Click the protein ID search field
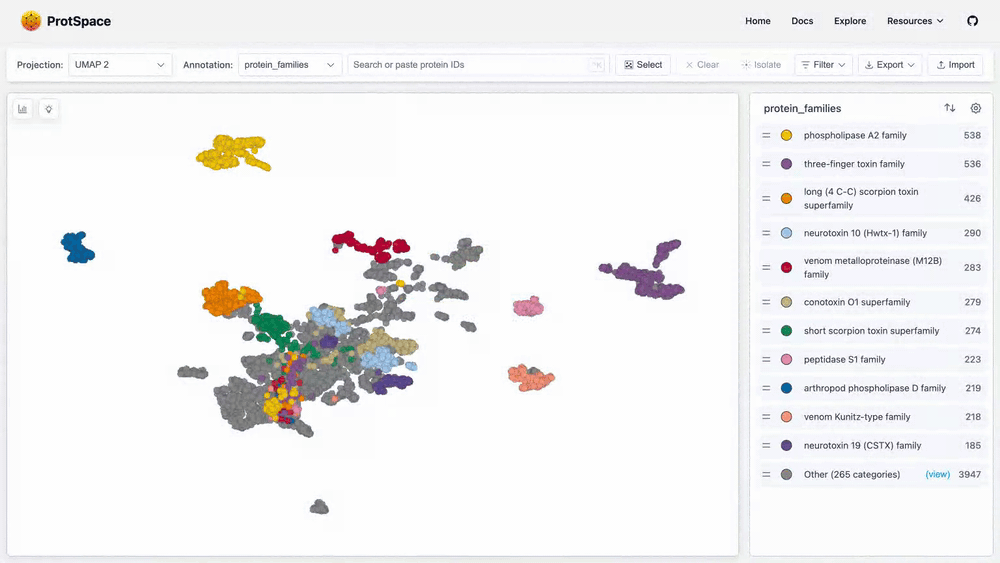Viewport: 1000px width, 563px height. click(468, 65)
